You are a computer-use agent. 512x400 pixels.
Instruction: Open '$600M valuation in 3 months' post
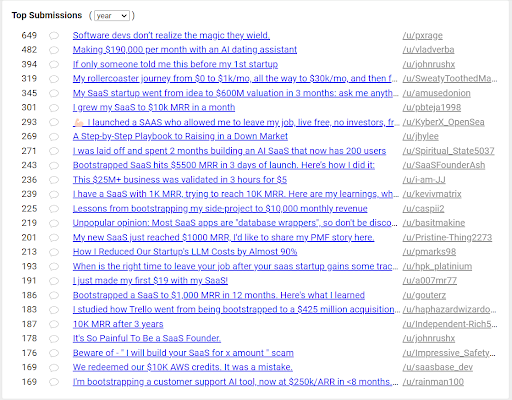click(x=236, y=93)
